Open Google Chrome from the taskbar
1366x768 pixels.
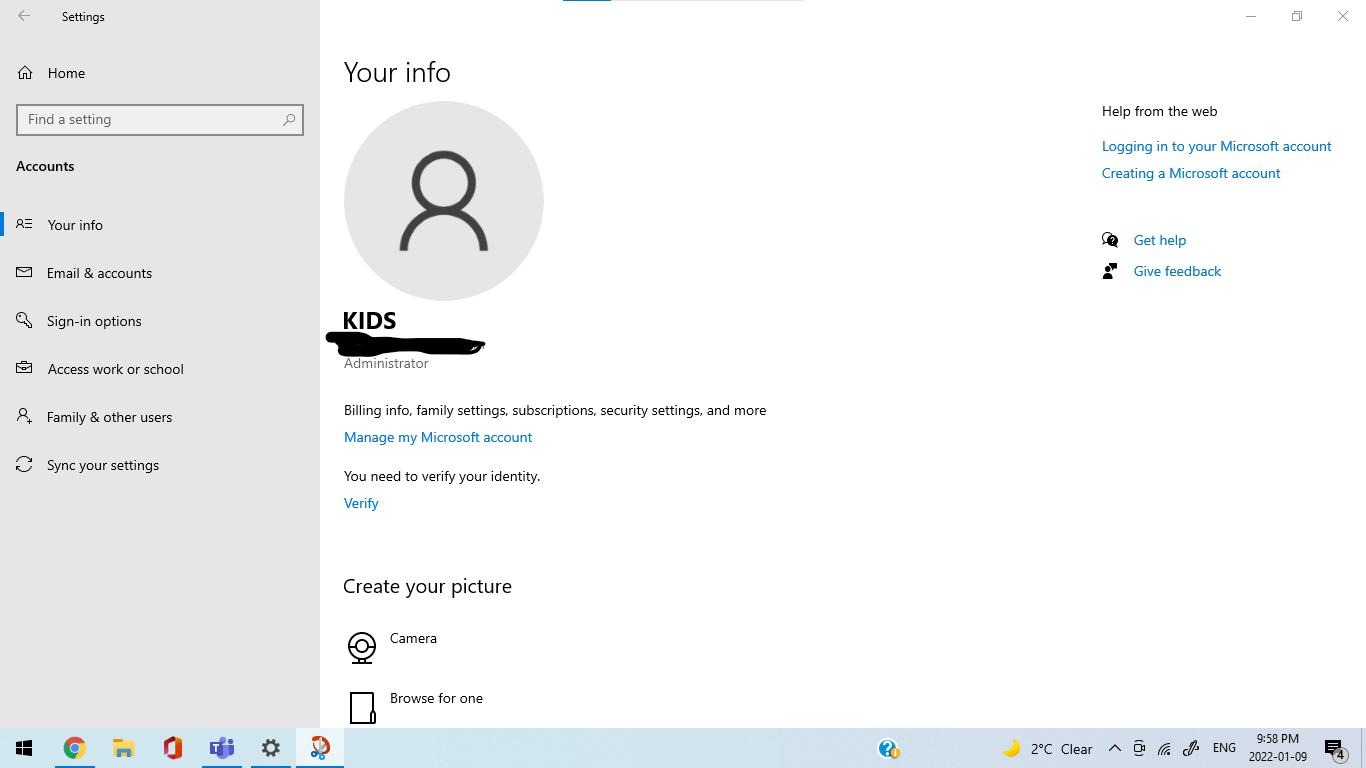pyautogui.click(x=74, y=748)
